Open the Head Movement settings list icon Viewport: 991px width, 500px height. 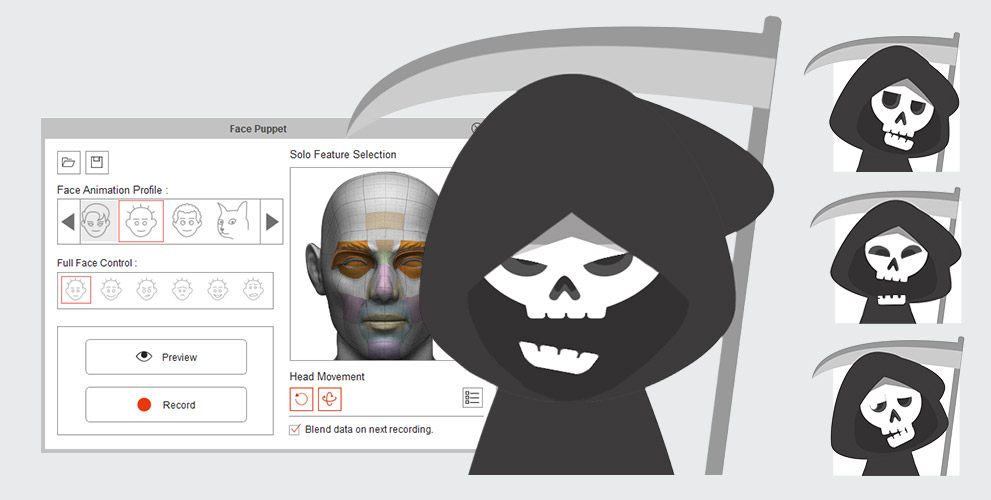click(x=472, y=398)
